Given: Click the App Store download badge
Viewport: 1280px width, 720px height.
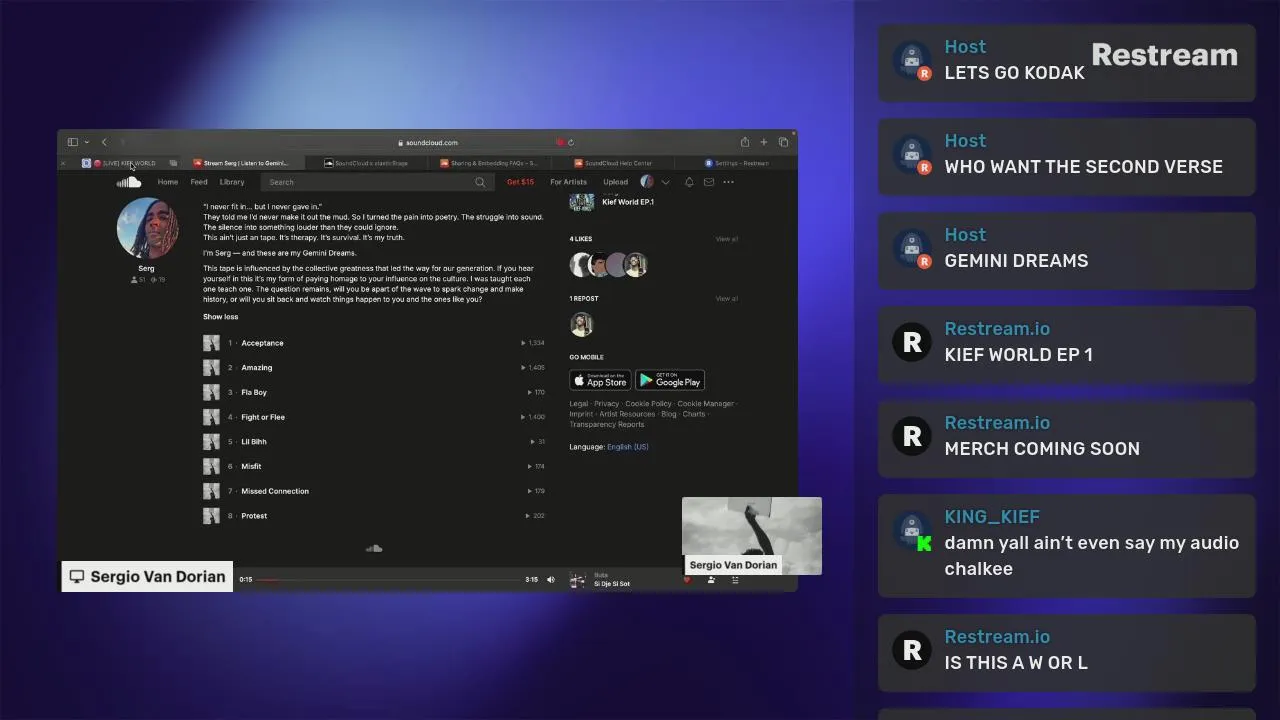Looking at the screenshot, I should [600, 380].
